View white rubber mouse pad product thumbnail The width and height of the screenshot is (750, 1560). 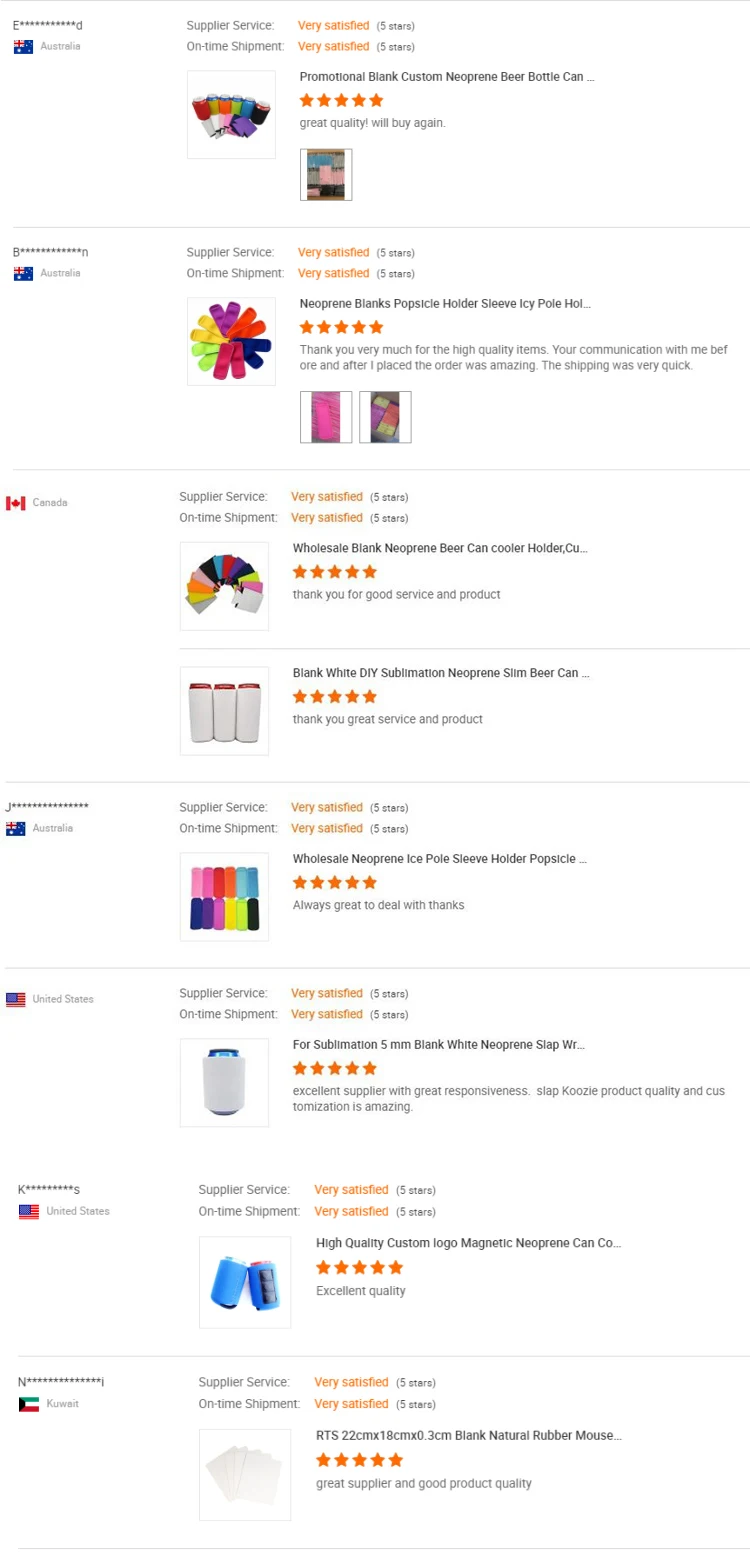[245, 1474]
